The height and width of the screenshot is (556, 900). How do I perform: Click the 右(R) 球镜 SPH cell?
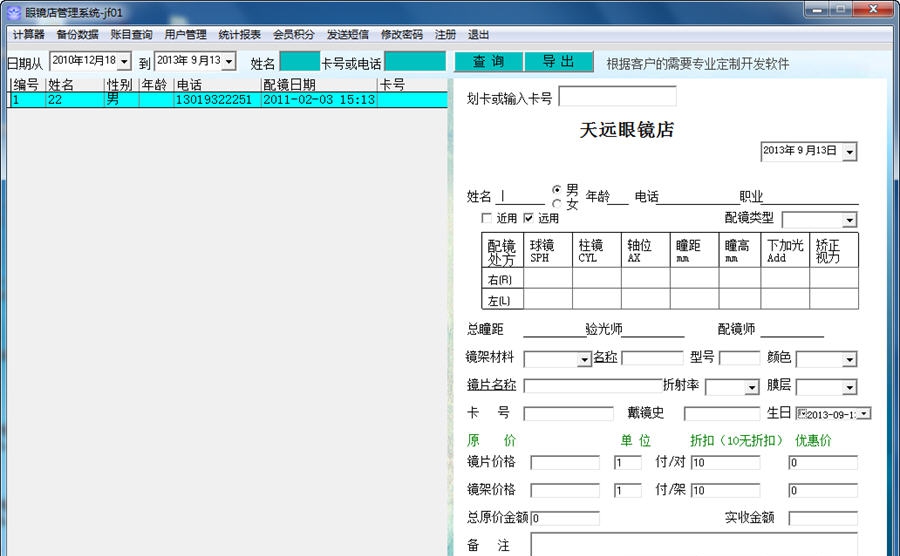548,278
